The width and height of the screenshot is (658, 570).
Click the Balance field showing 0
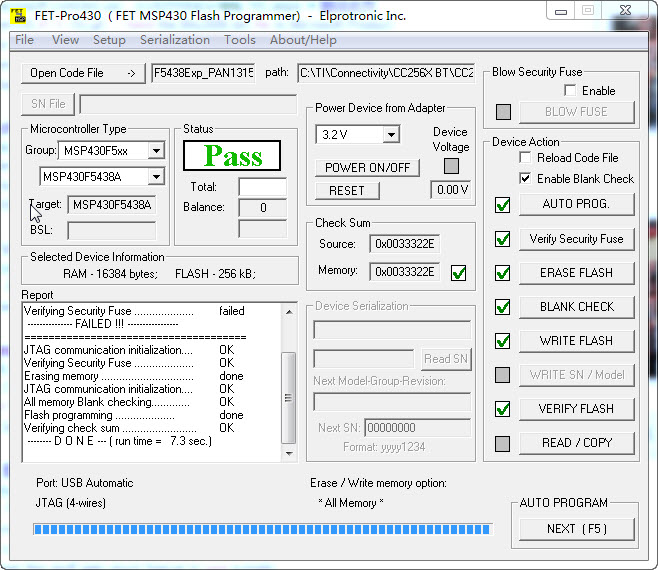(x=263, y=208)
